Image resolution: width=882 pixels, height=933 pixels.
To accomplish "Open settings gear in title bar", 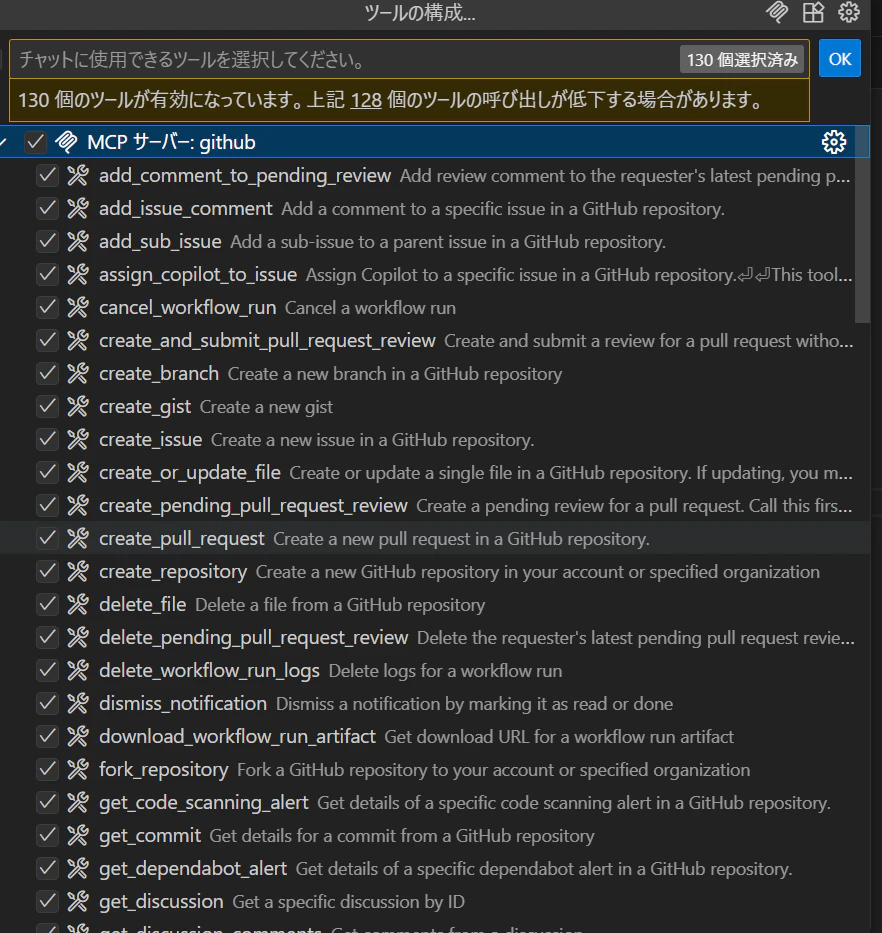I will point(849,12).
